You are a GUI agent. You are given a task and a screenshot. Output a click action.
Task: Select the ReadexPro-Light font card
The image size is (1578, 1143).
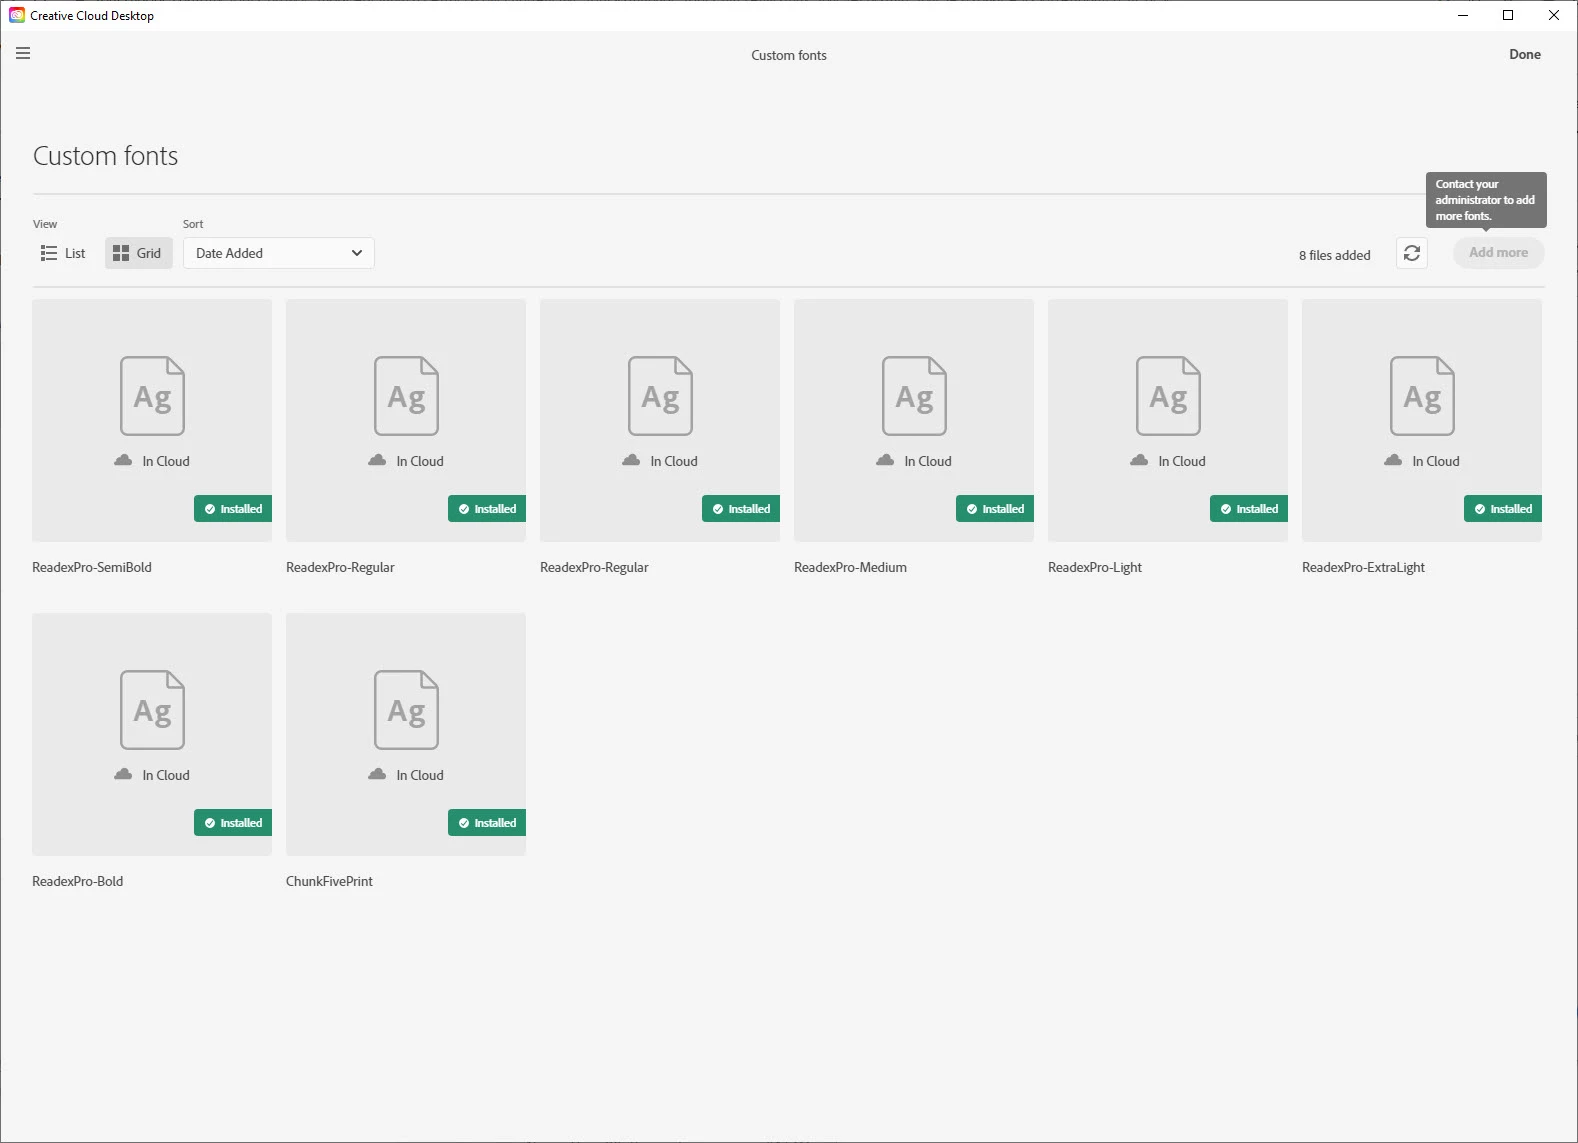click(1168, 421)
